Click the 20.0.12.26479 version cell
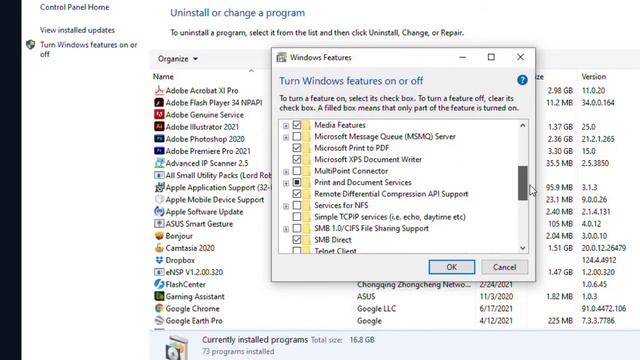 604,248
